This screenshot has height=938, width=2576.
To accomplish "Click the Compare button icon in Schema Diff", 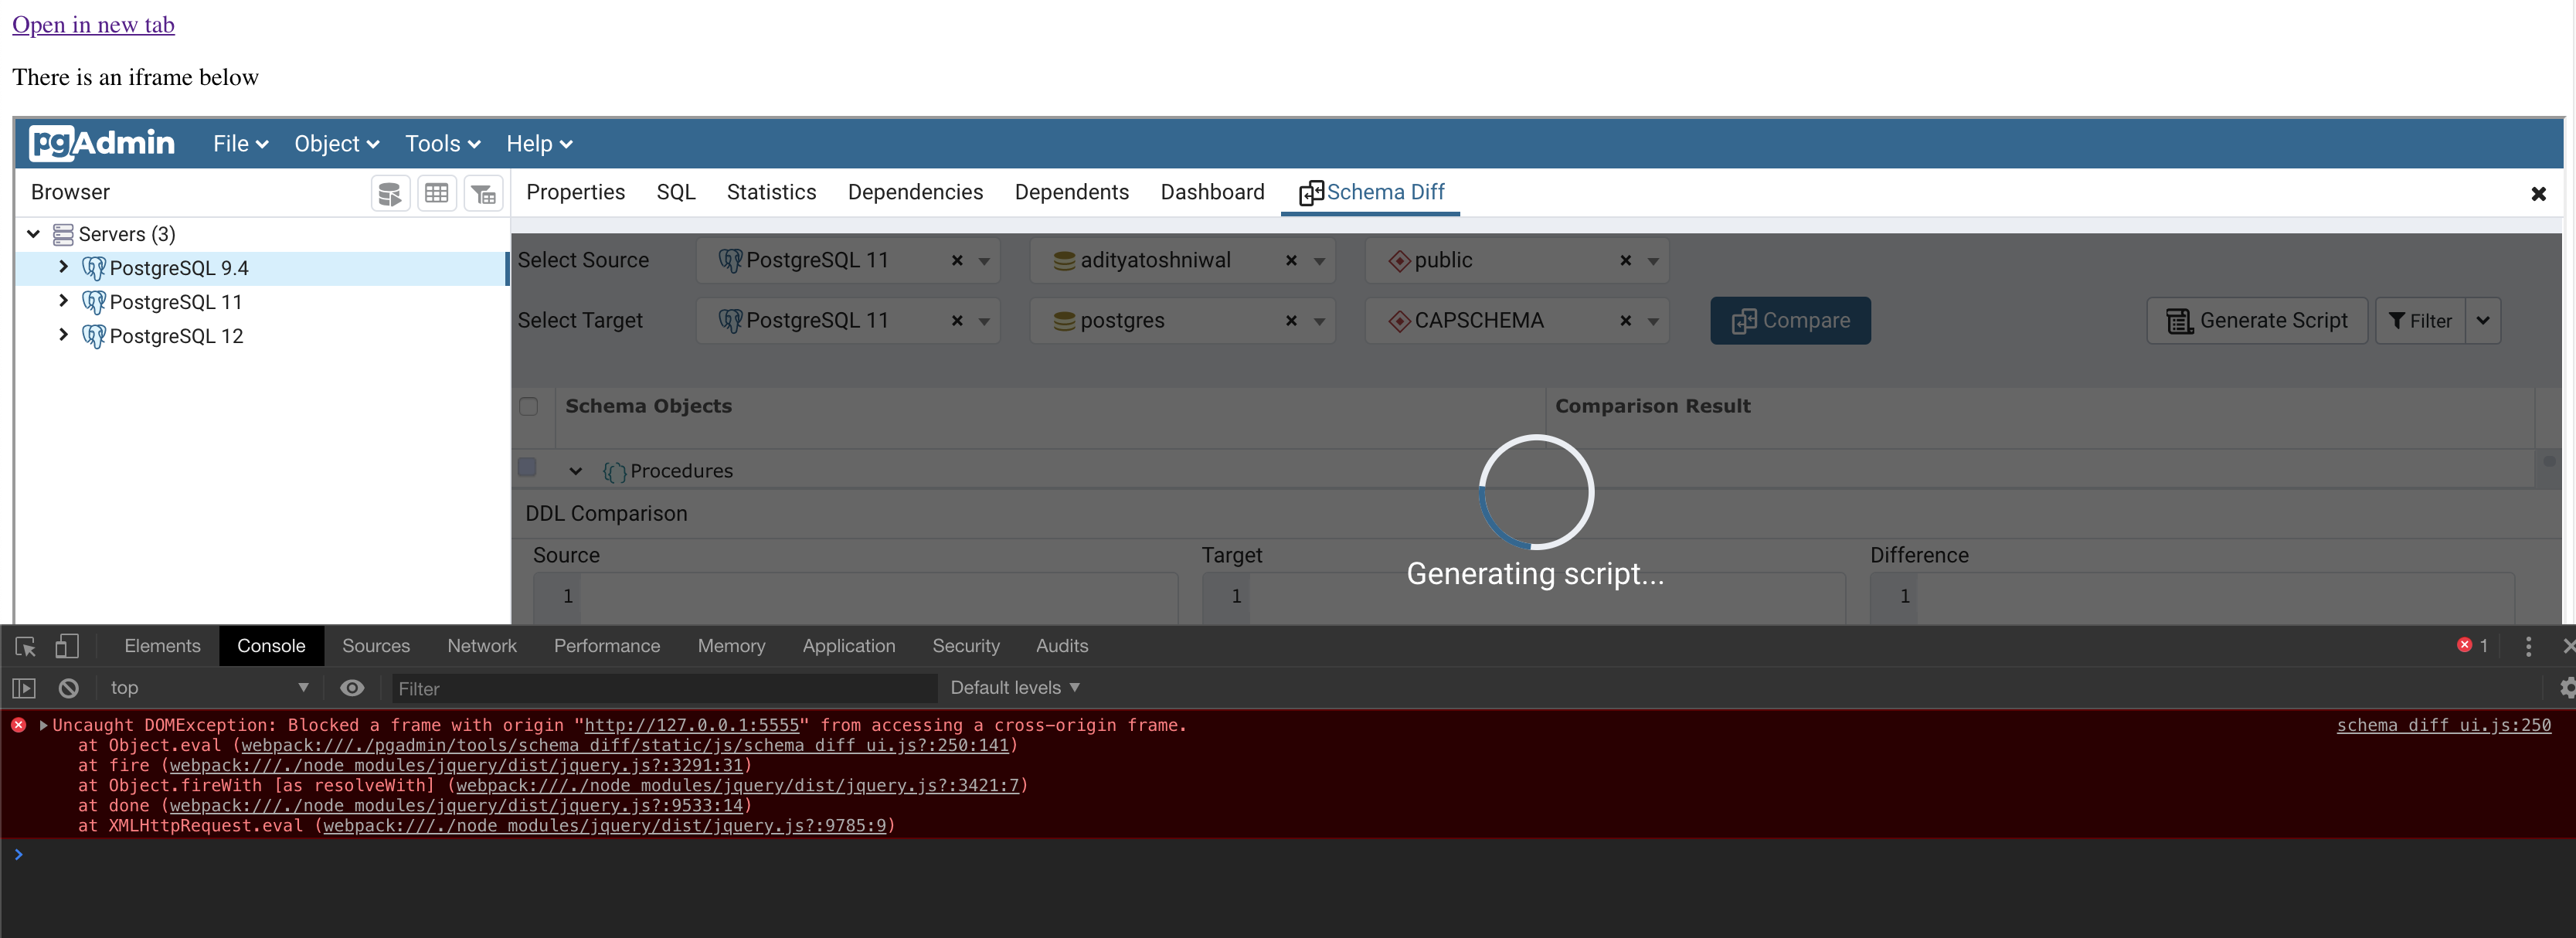I will [x=1745, y=320].
